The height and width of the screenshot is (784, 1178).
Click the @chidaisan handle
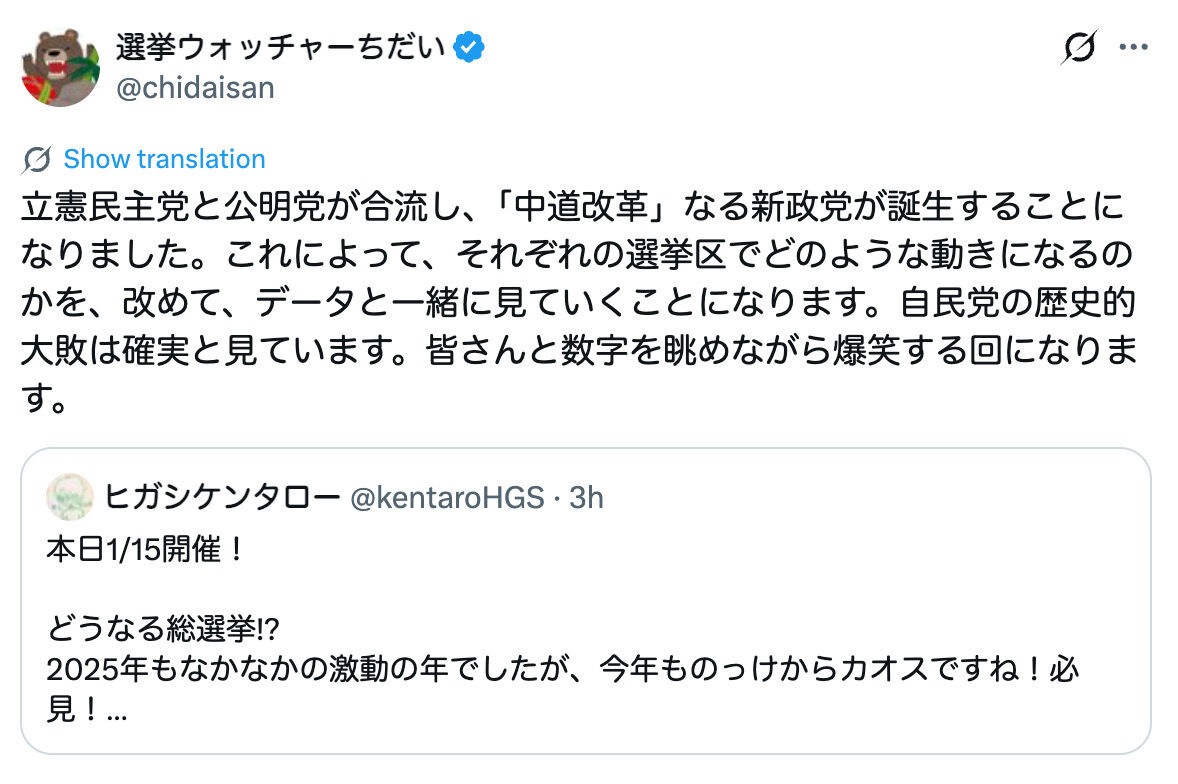(195, 88)
